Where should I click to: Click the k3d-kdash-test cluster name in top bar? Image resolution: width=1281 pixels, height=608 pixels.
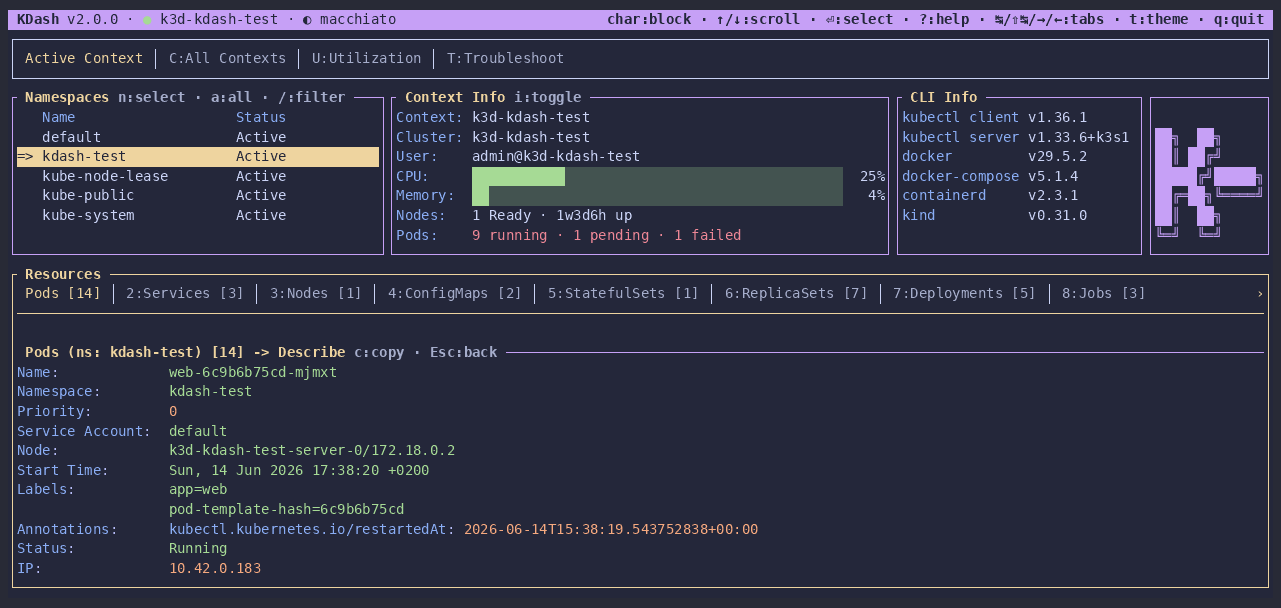point(219,20)
